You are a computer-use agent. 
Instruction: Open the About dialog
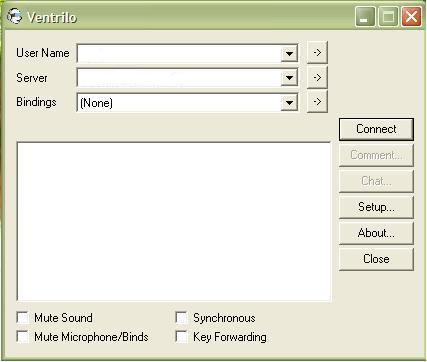pyautogui.click(x=376, y=233)
